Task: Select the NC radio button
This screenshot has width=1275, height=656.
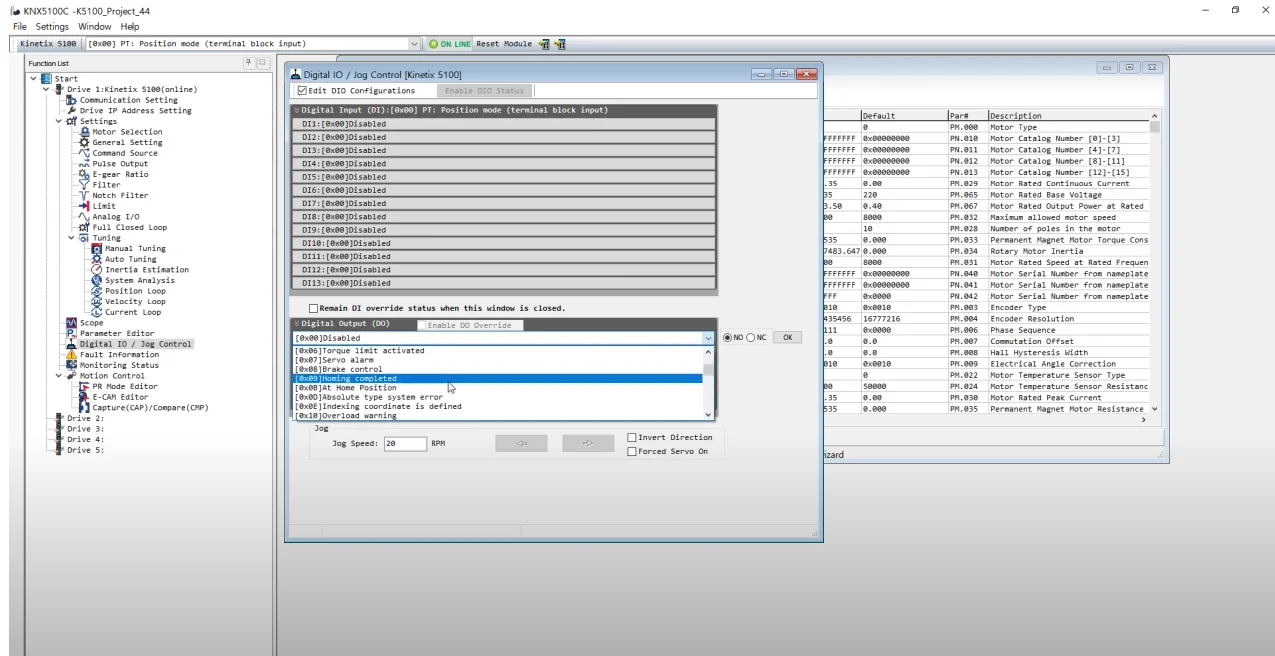Action: 751,338
